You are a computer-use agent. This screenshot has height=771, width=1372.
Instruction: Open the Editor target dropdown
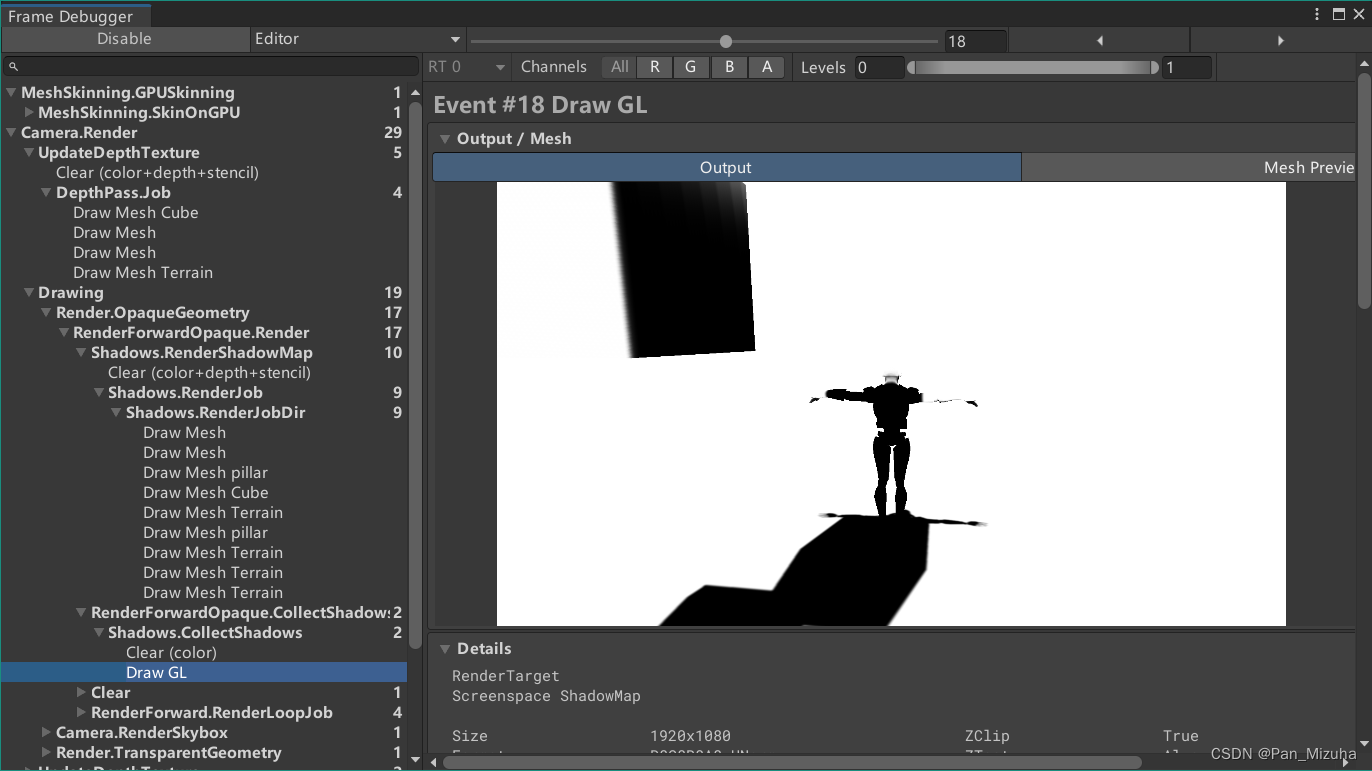[x=358, y=38]
